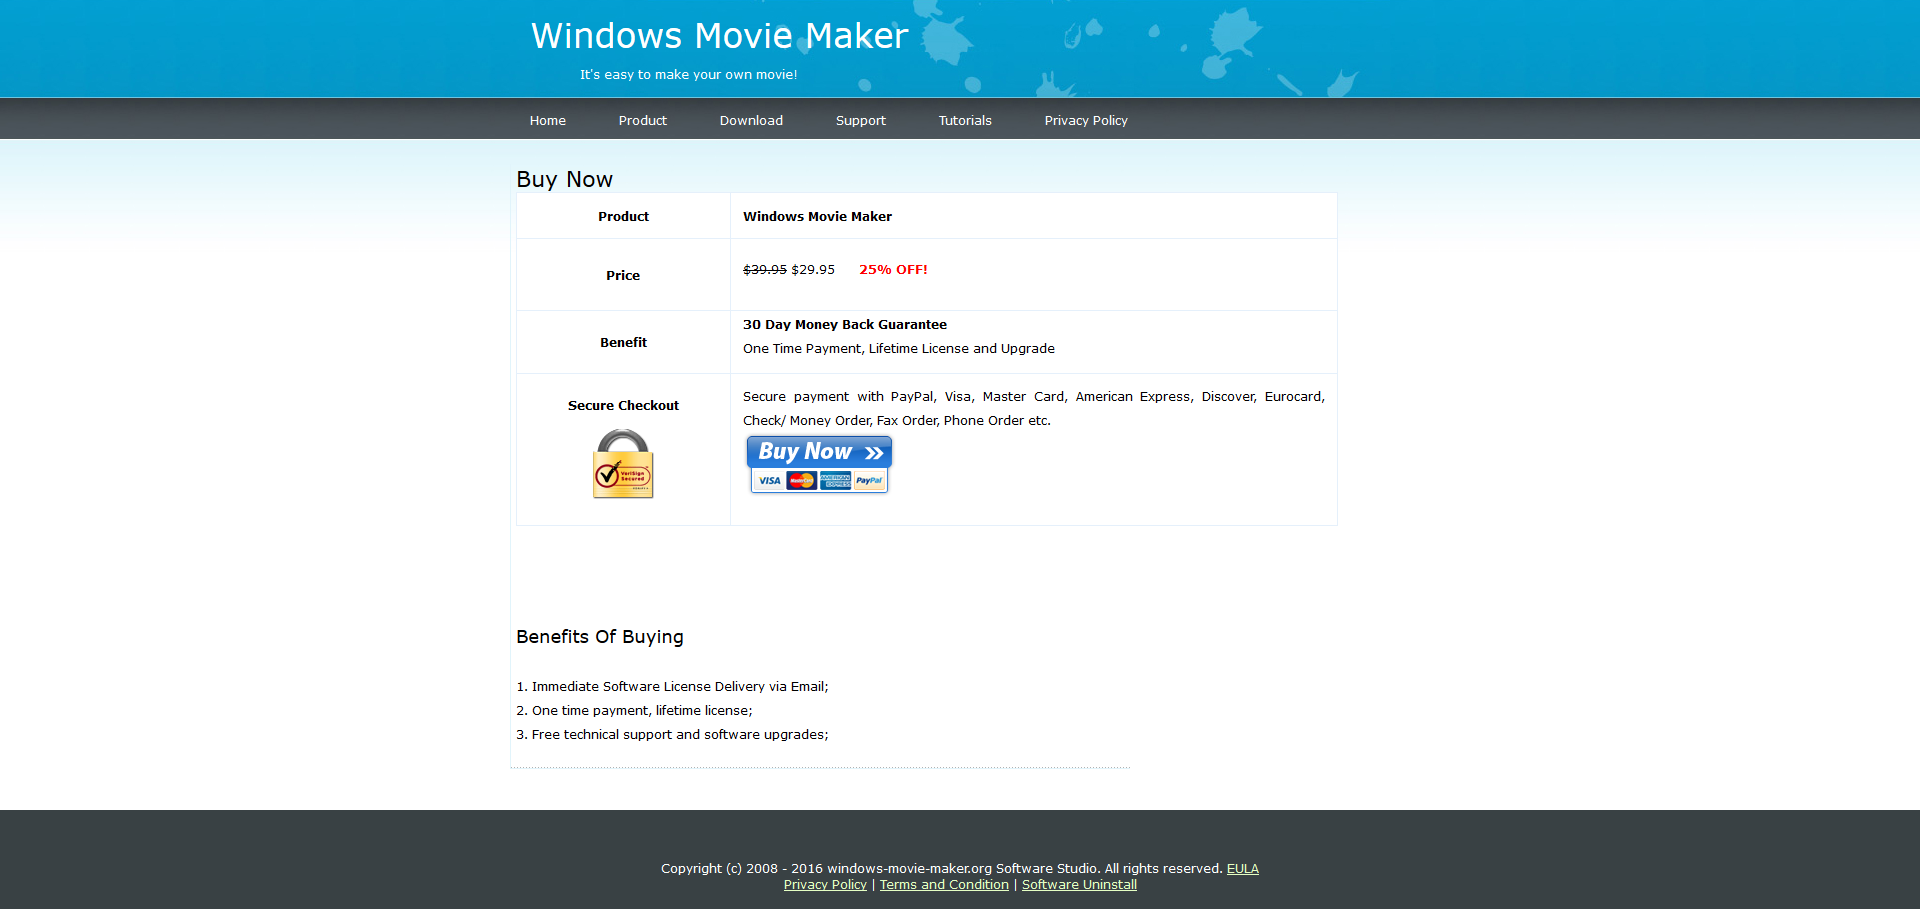This screenshot has width=1920, height=909.
Task: Click the American Express card icon
Action: 835,481
